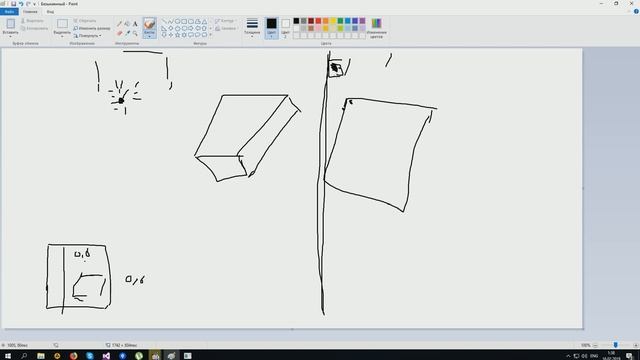Viewport: 640px width, 360px height.
Task: Open File Explorer from taskbar
Action: click(x=41, y=356)
